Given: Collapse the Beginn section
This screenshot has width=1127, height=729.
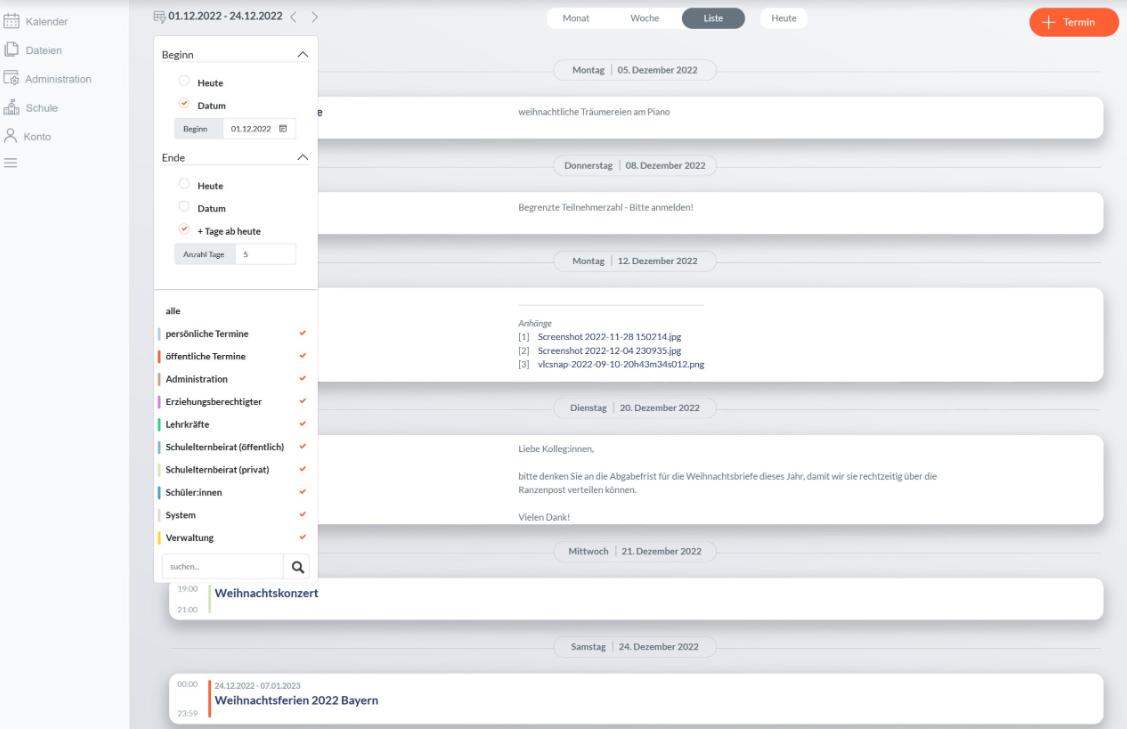Looking at the screenshot, I should tap(303, 55).
